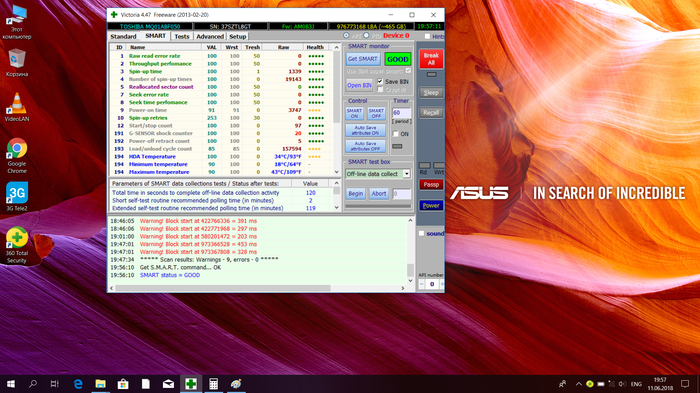Select the API radio button
Viewport: 700px width, 393px height.
346,35
